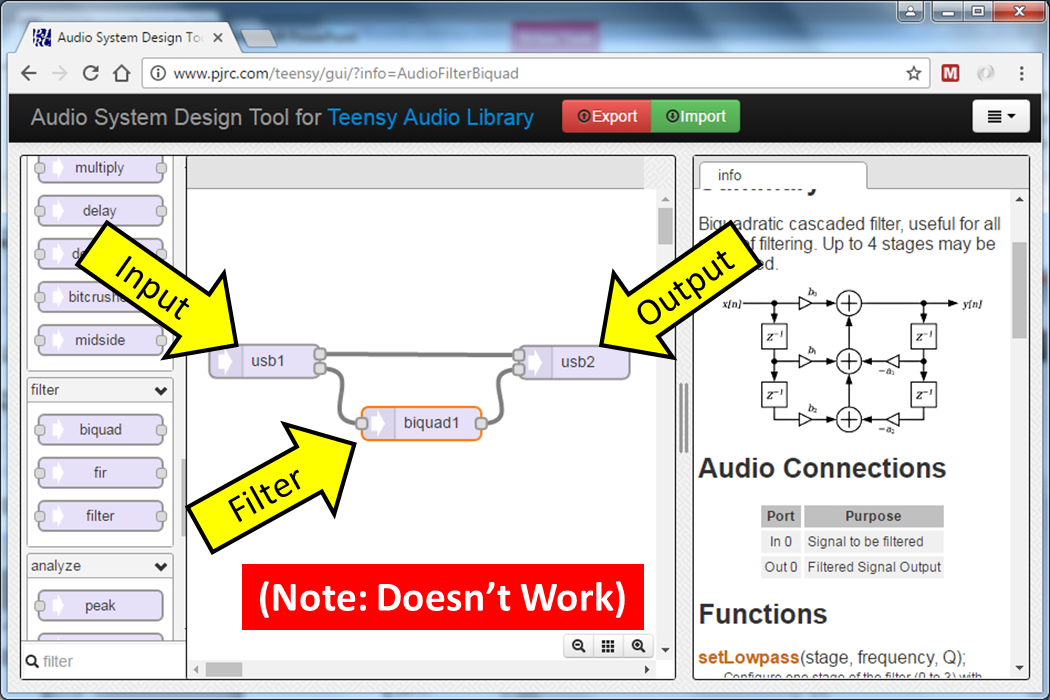Select the multiply node in palette
The height and width of the screenshot is (700, 1050).
100,167
